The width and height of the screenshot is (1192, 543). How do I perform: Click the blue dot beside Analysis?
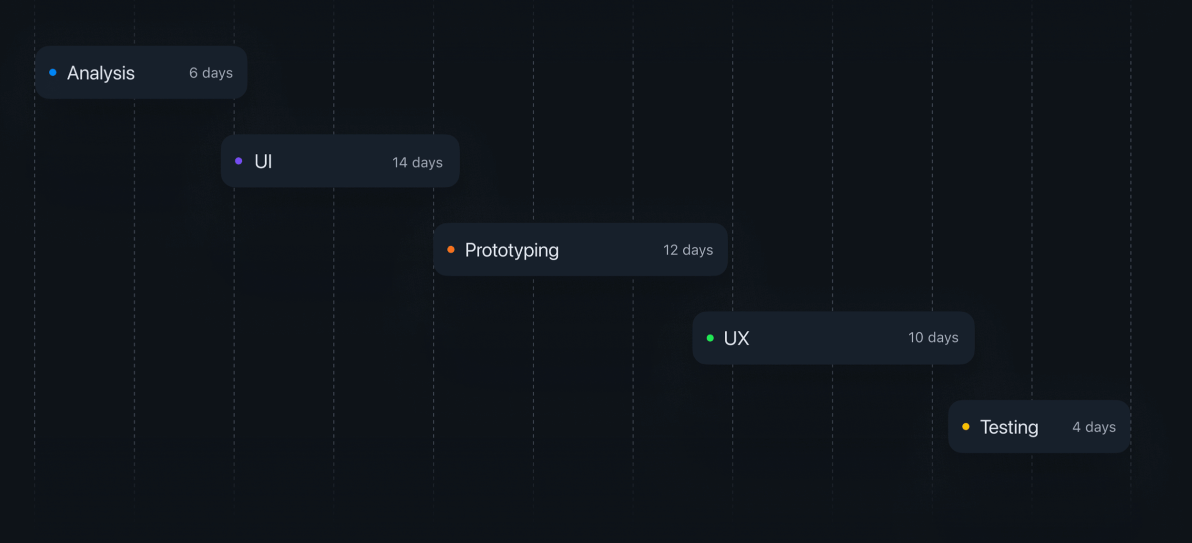click(53, 72)
